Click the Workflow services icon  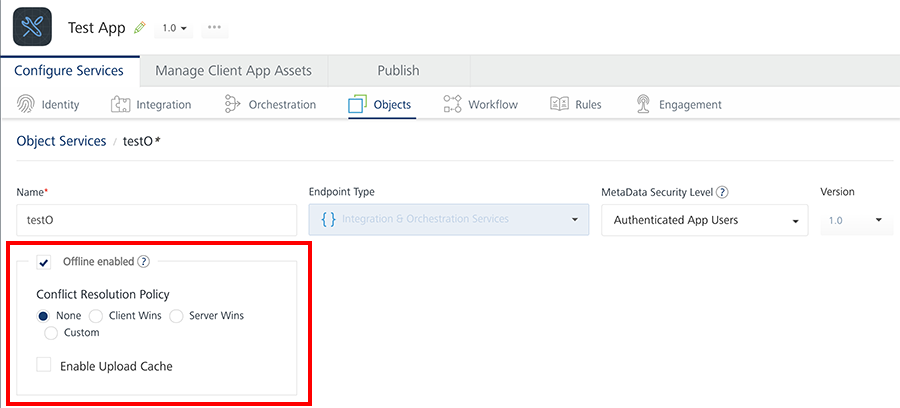click(x=453, y=104)
